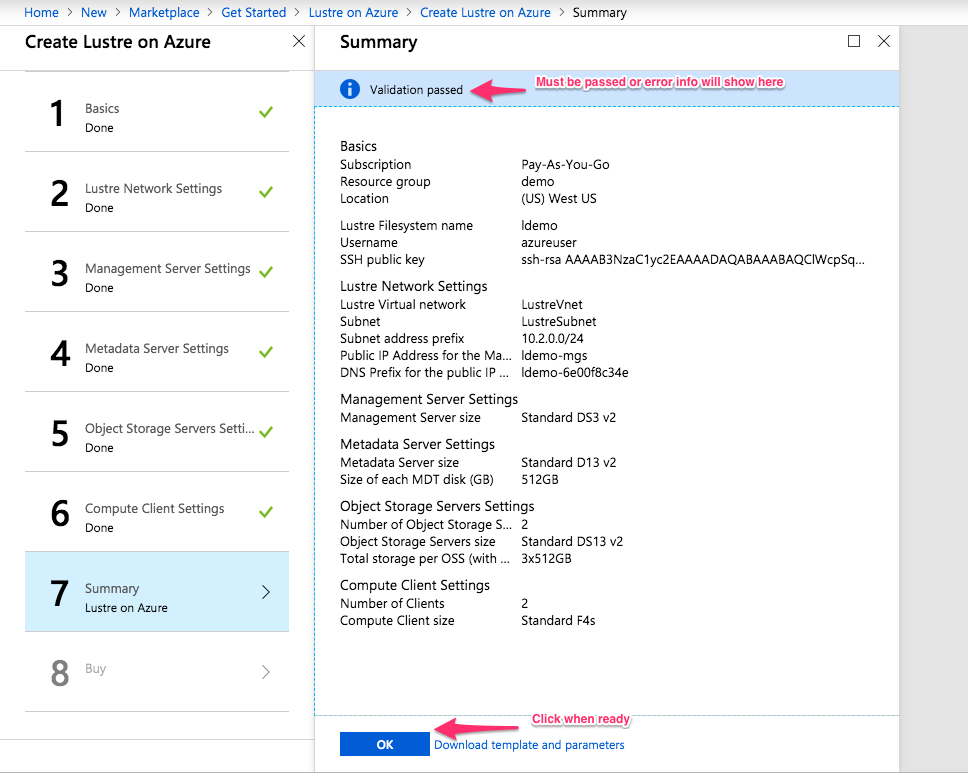Click the checkmark for Metadata Server Settings

[x=266, y=352]
